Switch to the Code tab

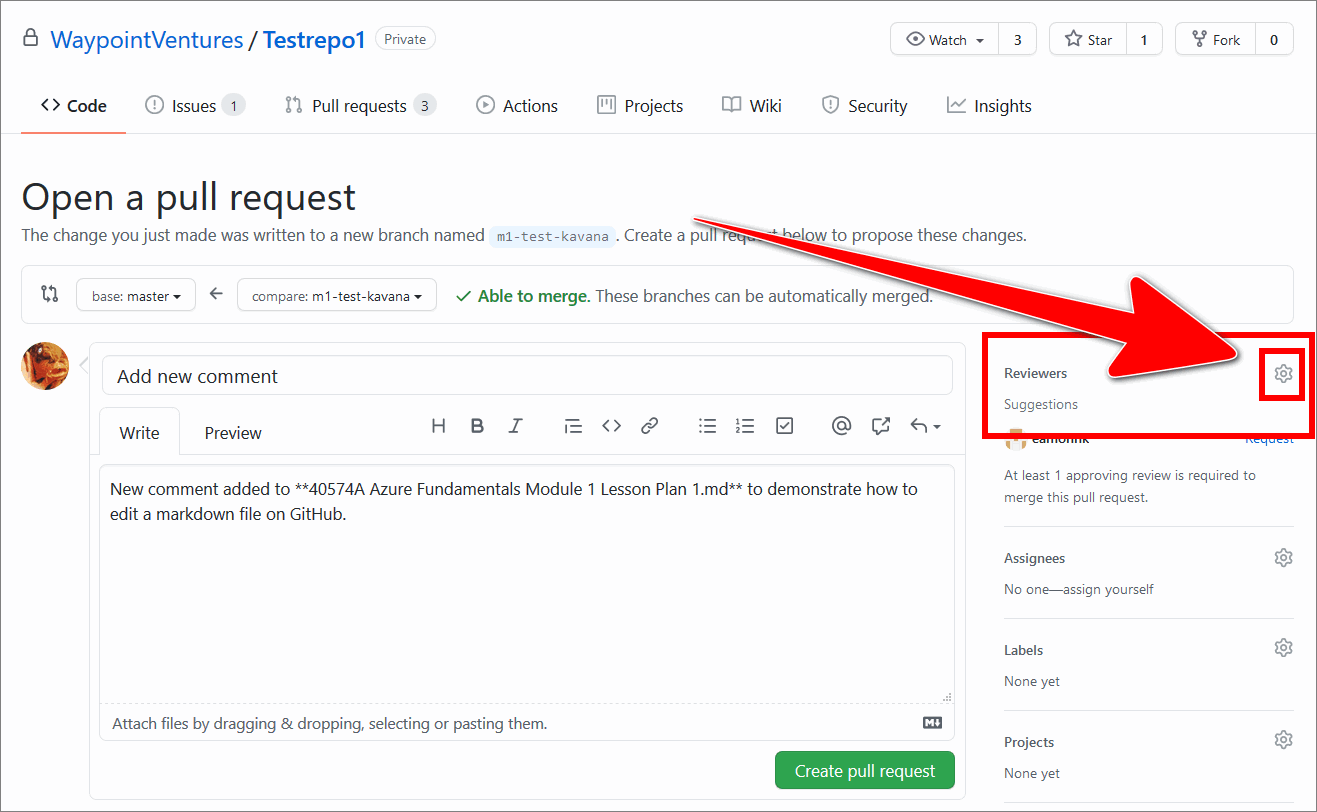(x=74, y=106)
